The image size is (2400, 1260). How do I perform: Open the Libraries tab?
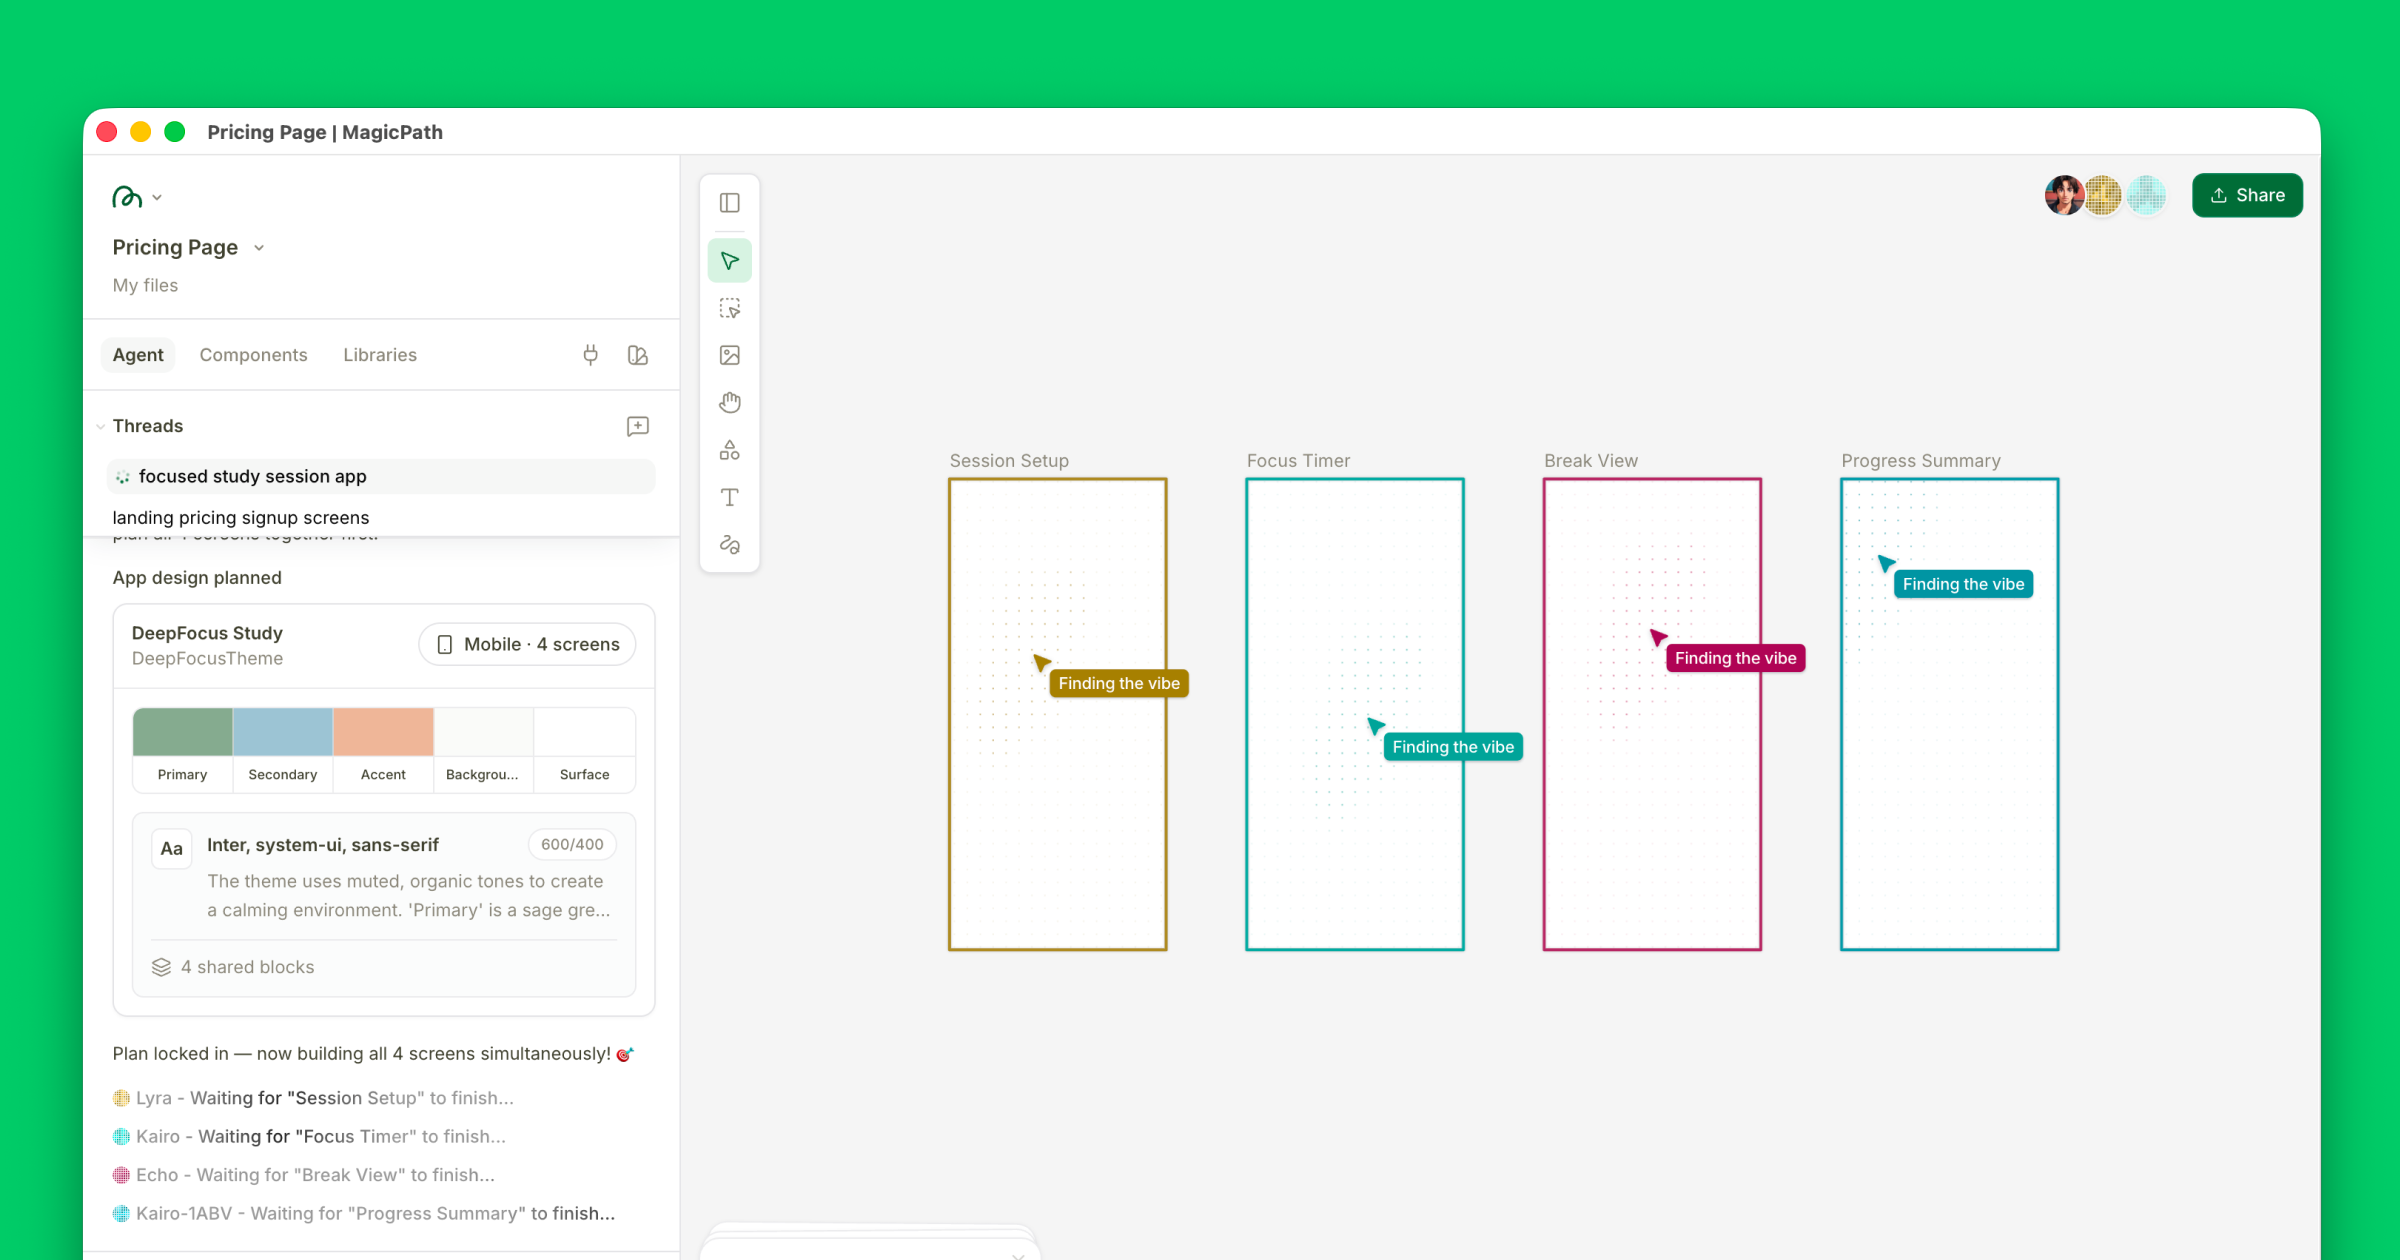point(380,355)
